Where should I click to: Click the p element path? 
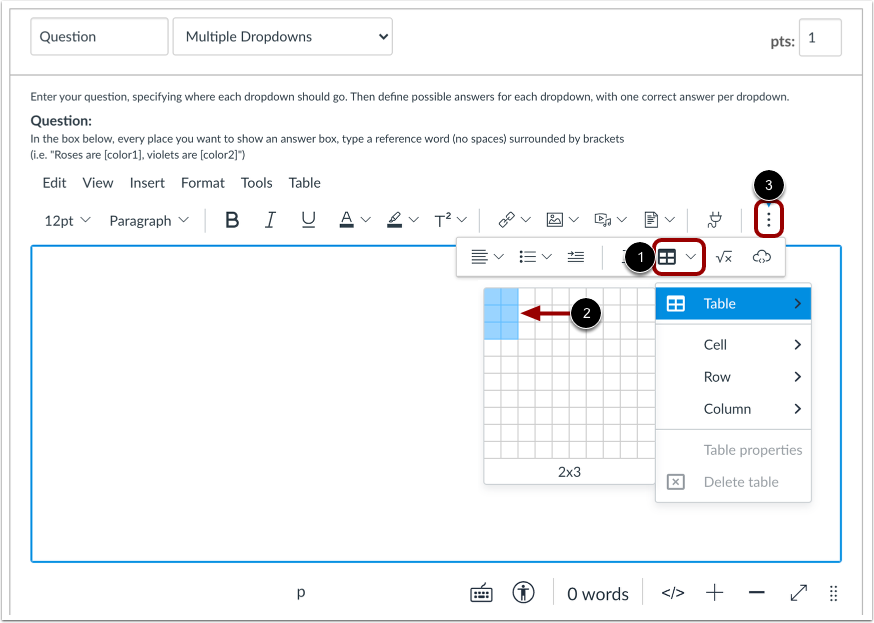[301, 592]
